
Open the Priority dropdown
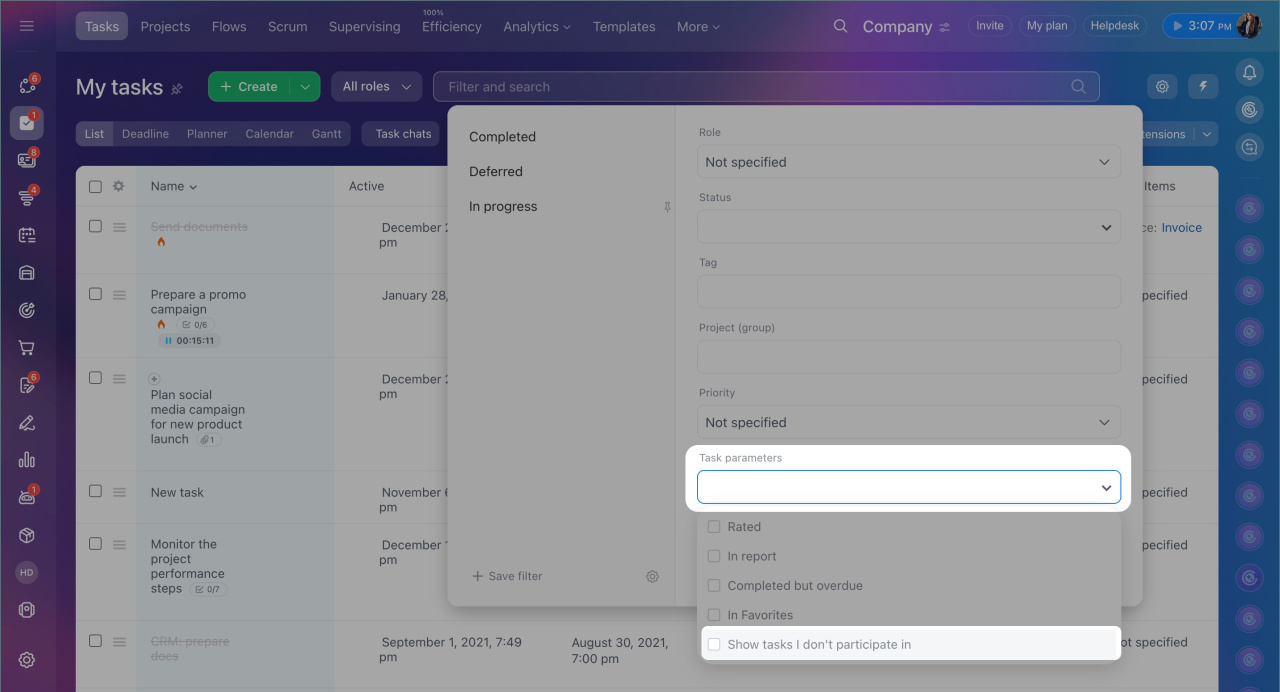tap(908, 422)
